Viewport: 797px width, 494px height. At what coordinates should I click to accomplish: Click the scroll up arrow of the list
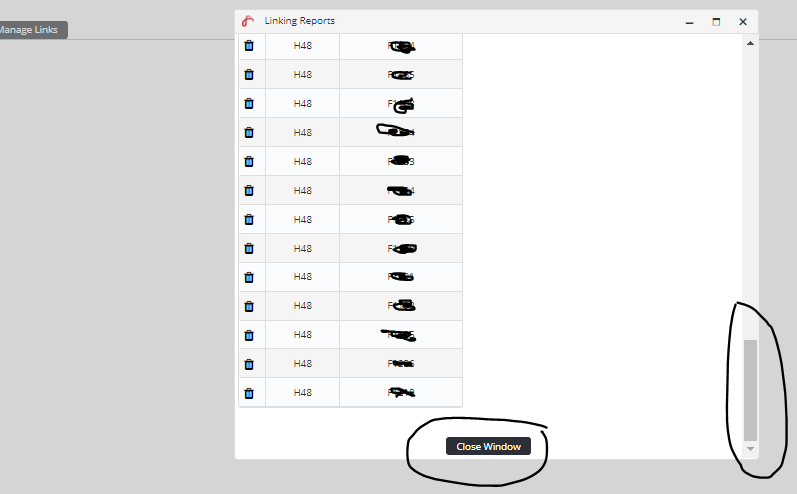coord(750,44)
